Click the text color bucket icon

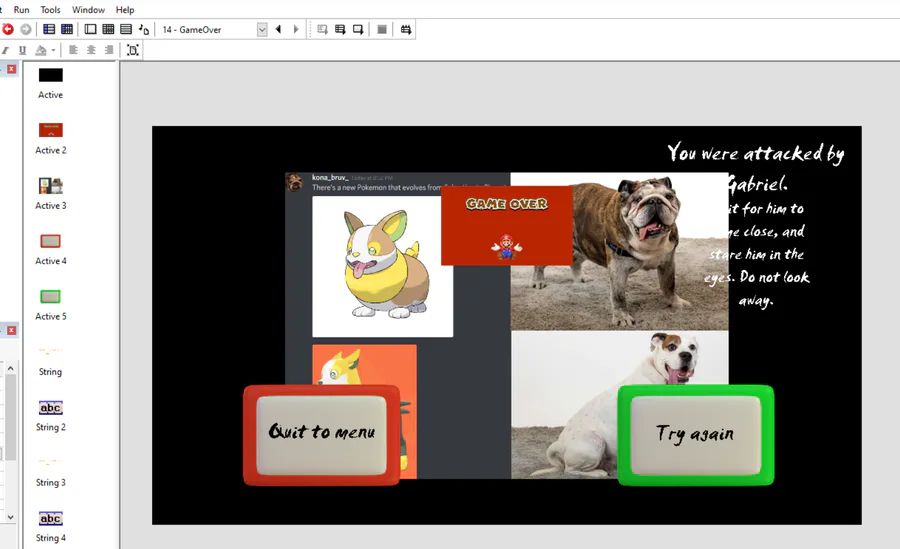pos(41,50)
